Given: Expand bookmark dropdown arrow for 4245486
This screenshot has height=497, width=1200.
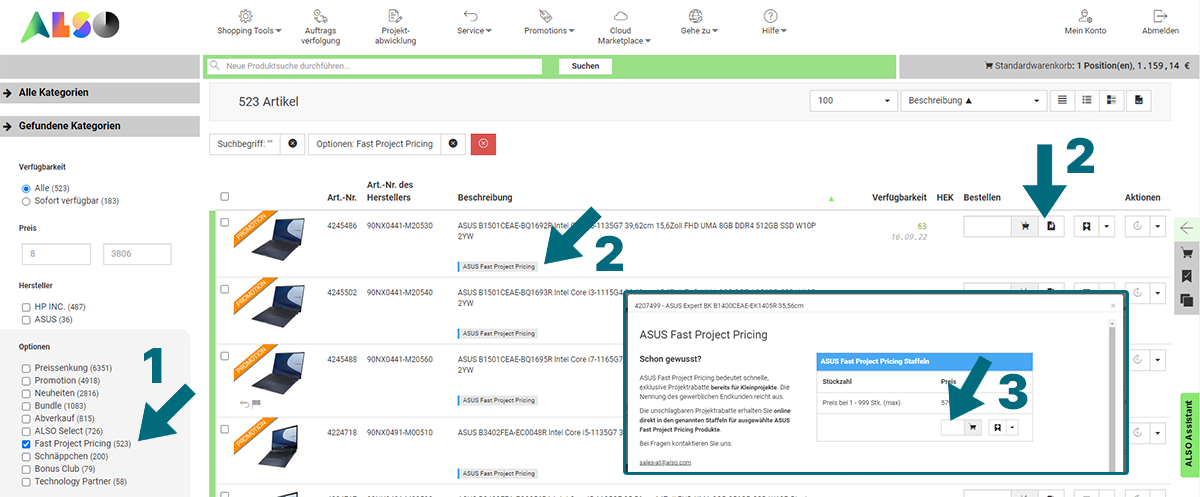Looking at the screenshot, I should tap(1107, 226).
